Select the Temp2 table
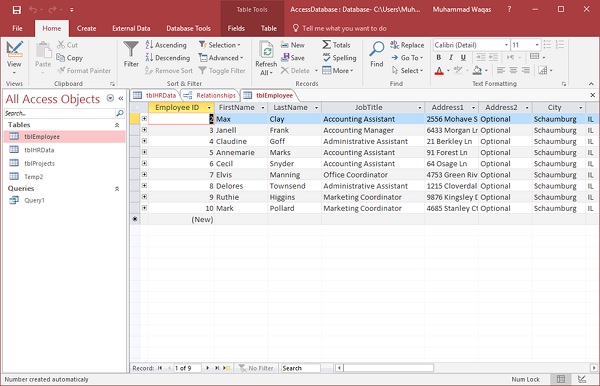 point(34,177)
